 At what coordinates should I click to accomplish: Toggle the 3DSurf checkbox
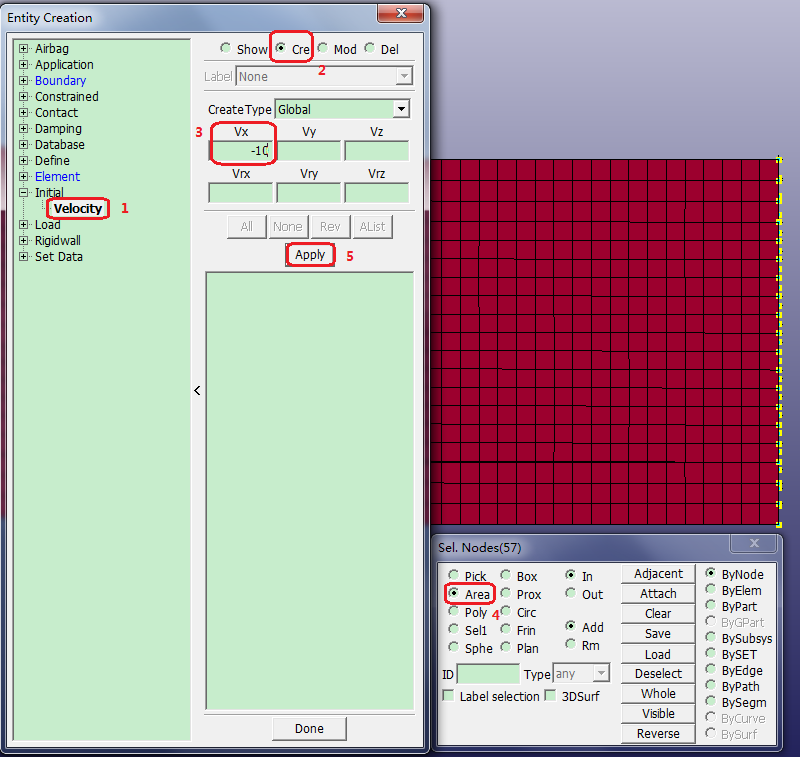(x=551, y=696)
